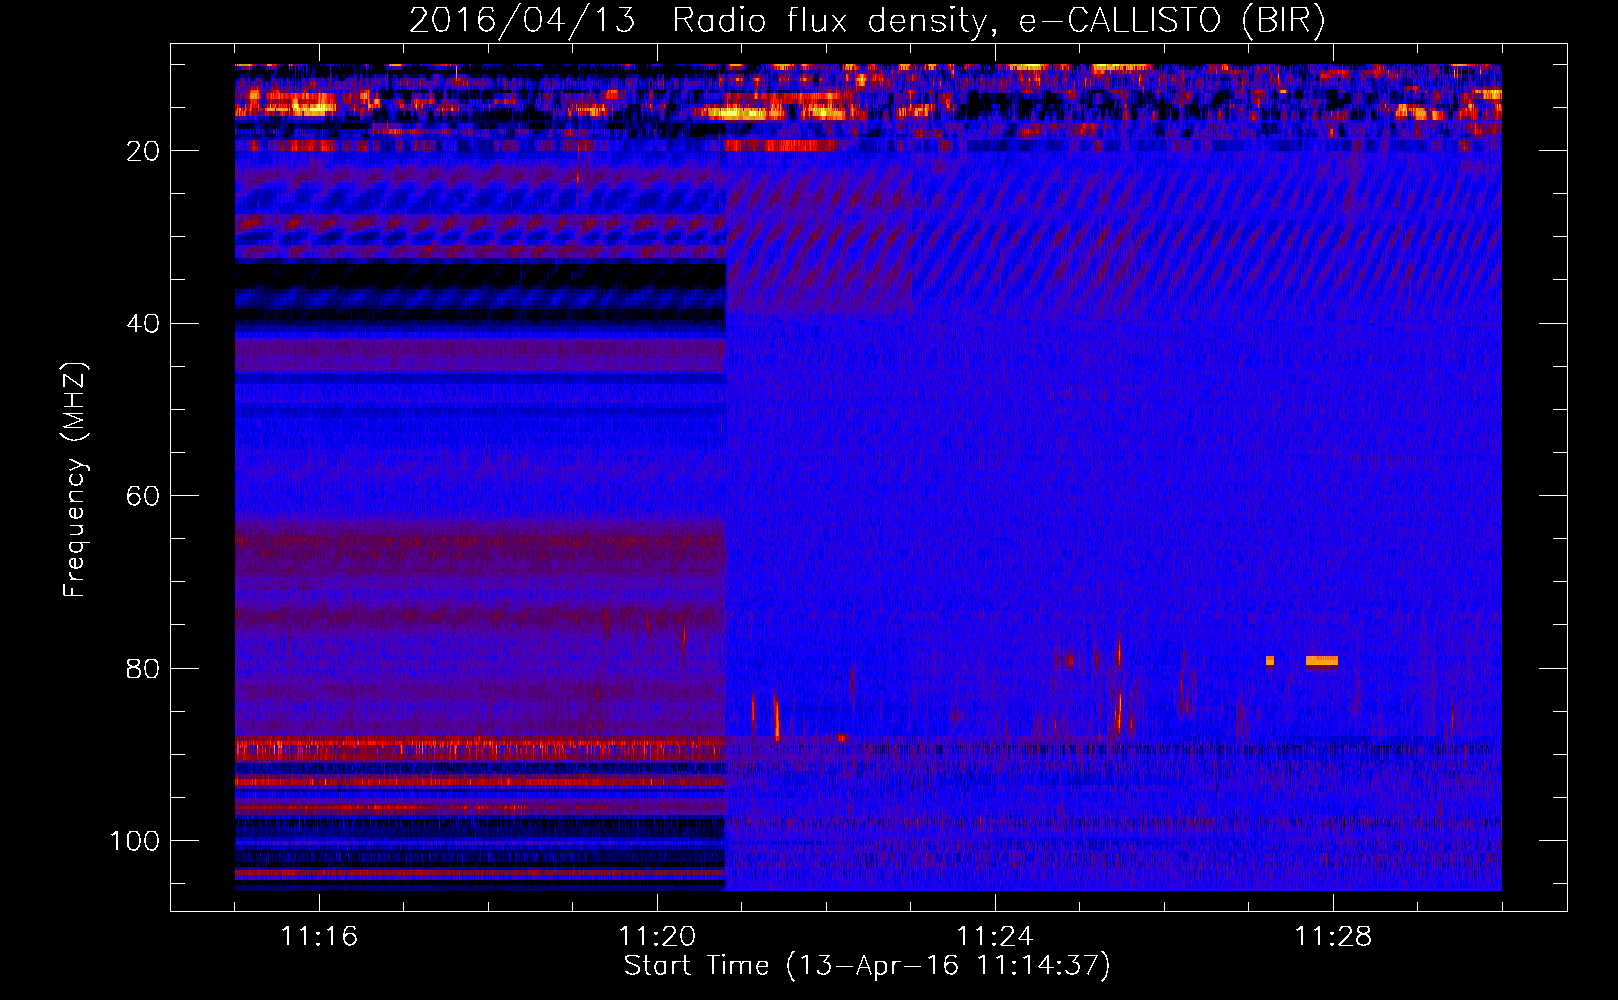Click the 11:20 time tick label
The width and height of the screenshot is (1618, 1000).
pyautogui.click(x=657, y=936)
